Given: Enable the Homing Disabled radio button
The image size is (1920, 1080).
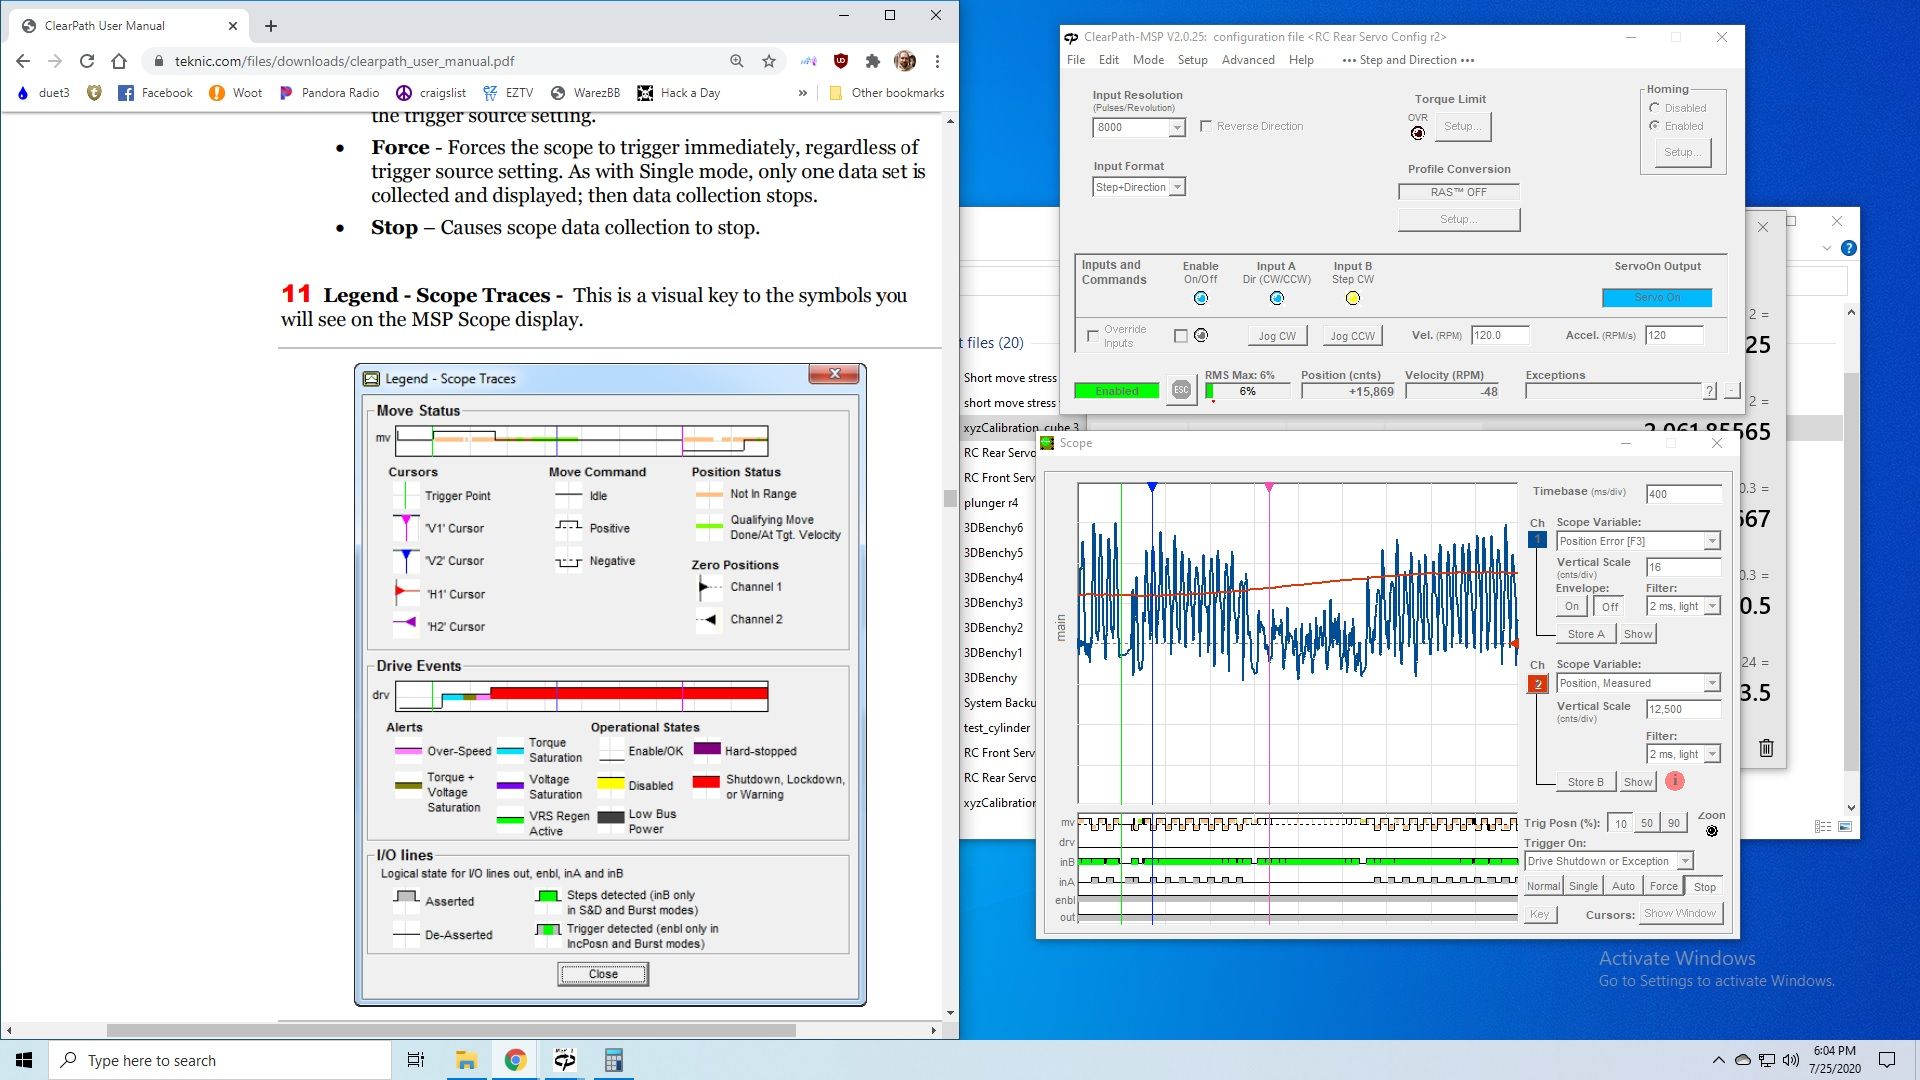Looking at the screenshot, I should pyautogui.click(x=1656, y=107).
